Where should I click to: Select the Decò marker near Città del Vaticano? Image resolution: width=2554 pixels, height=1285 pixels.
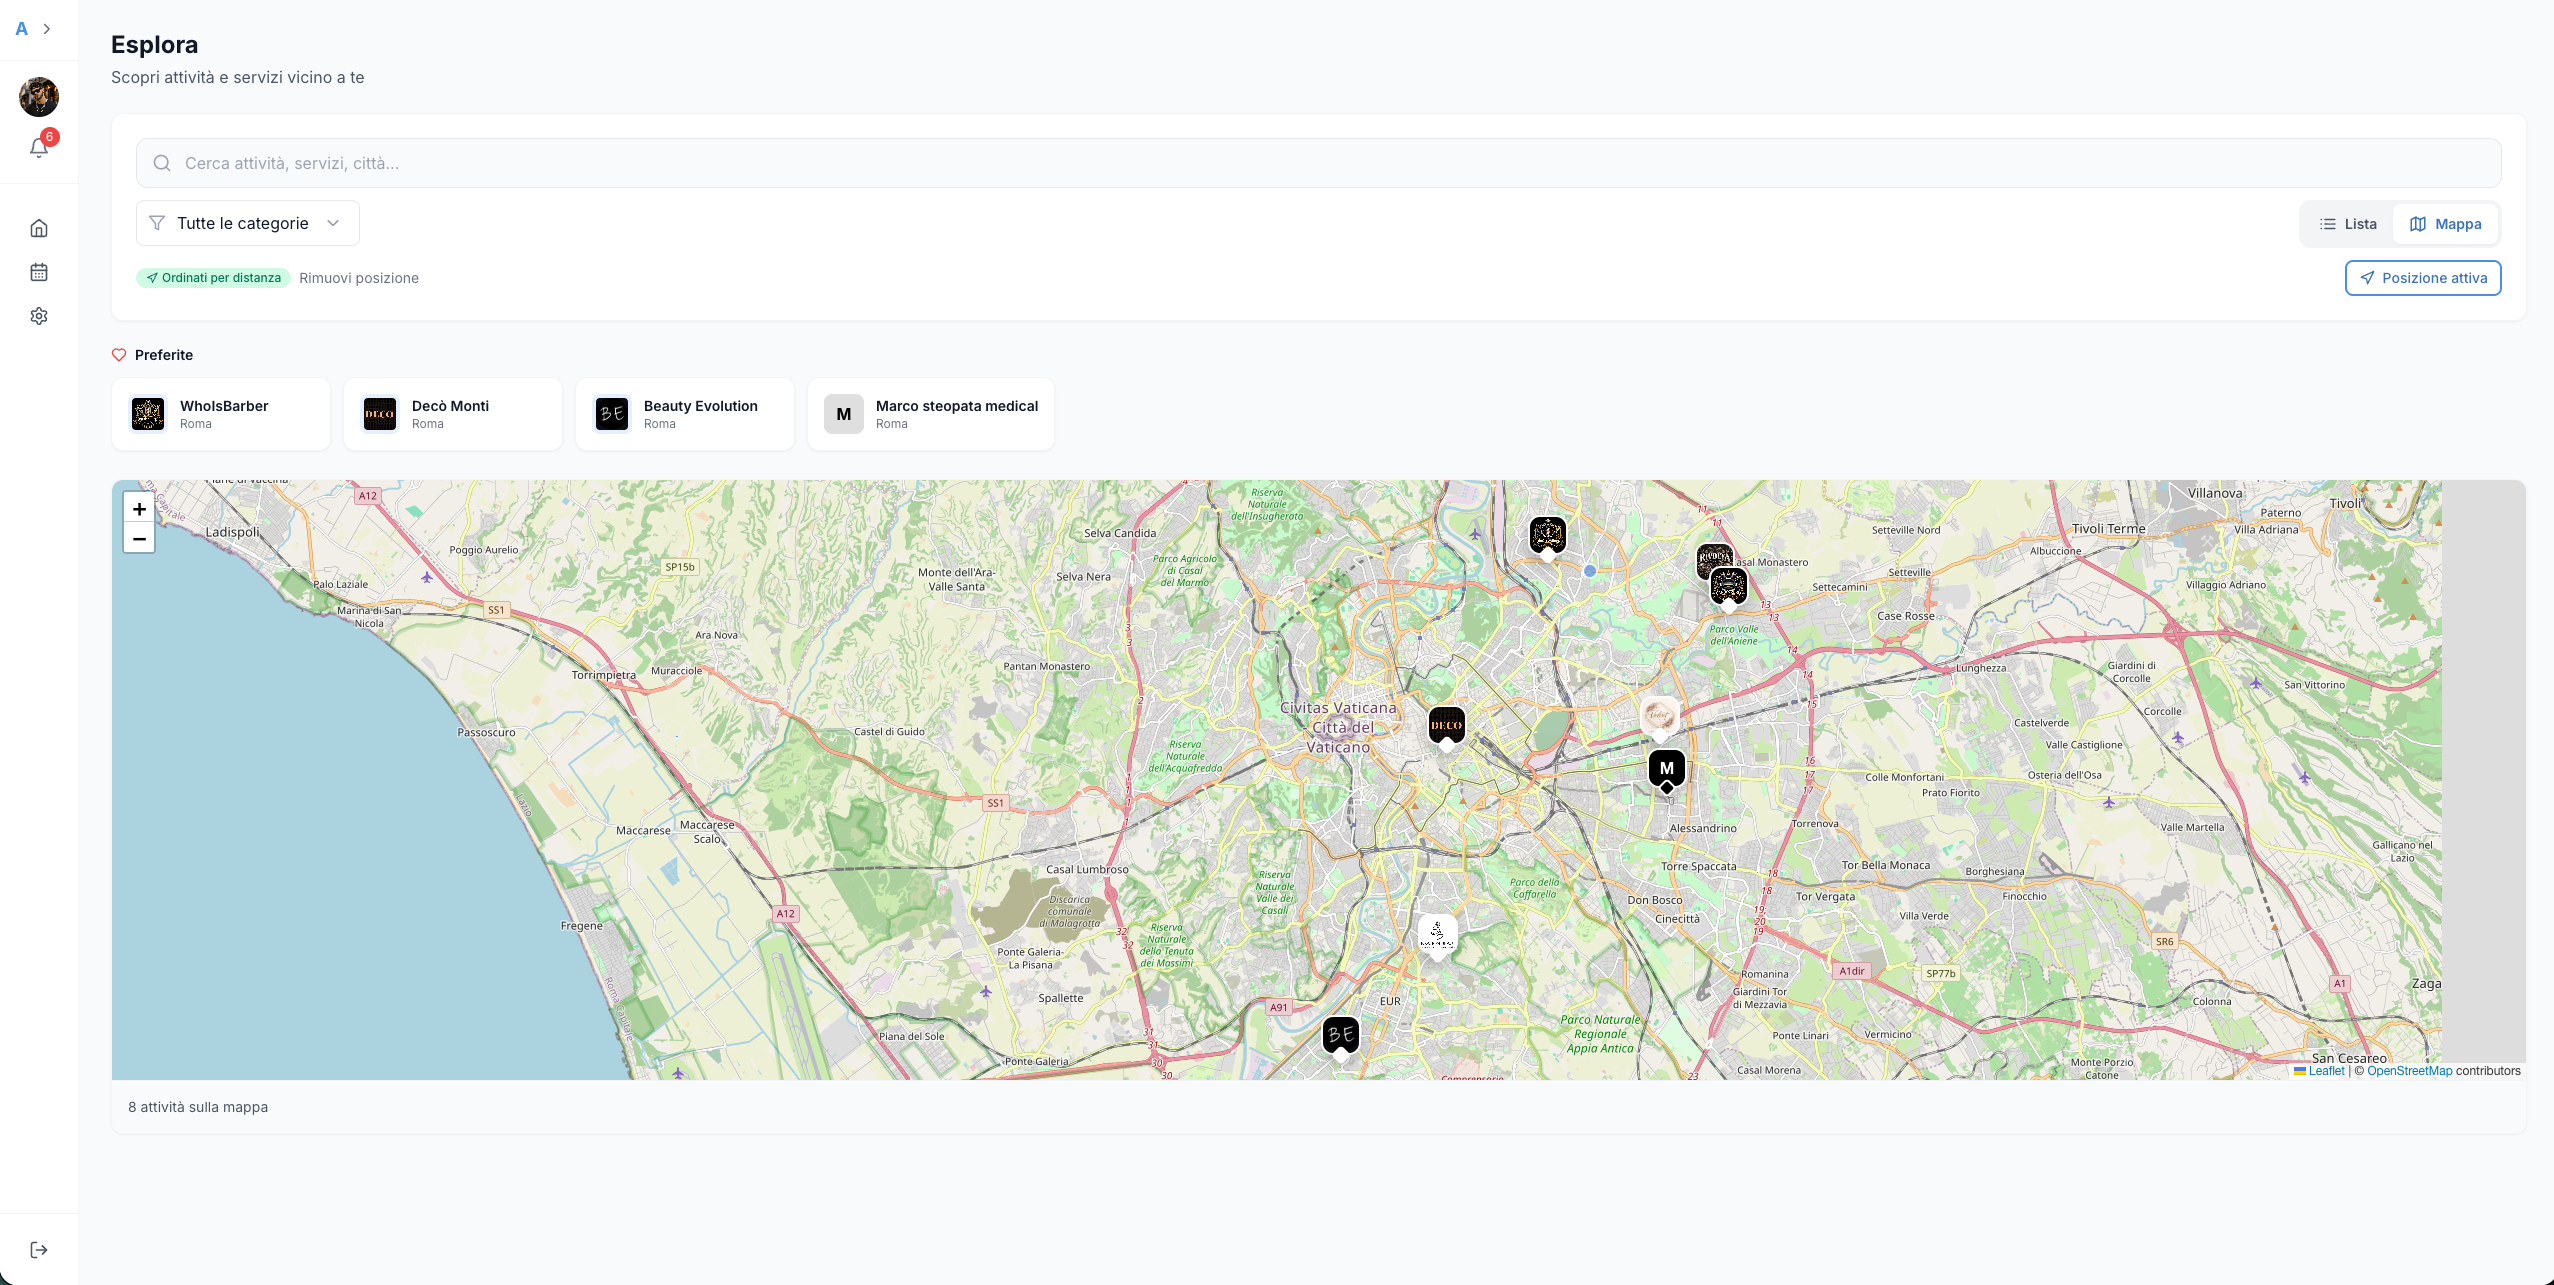[1447, 723]
